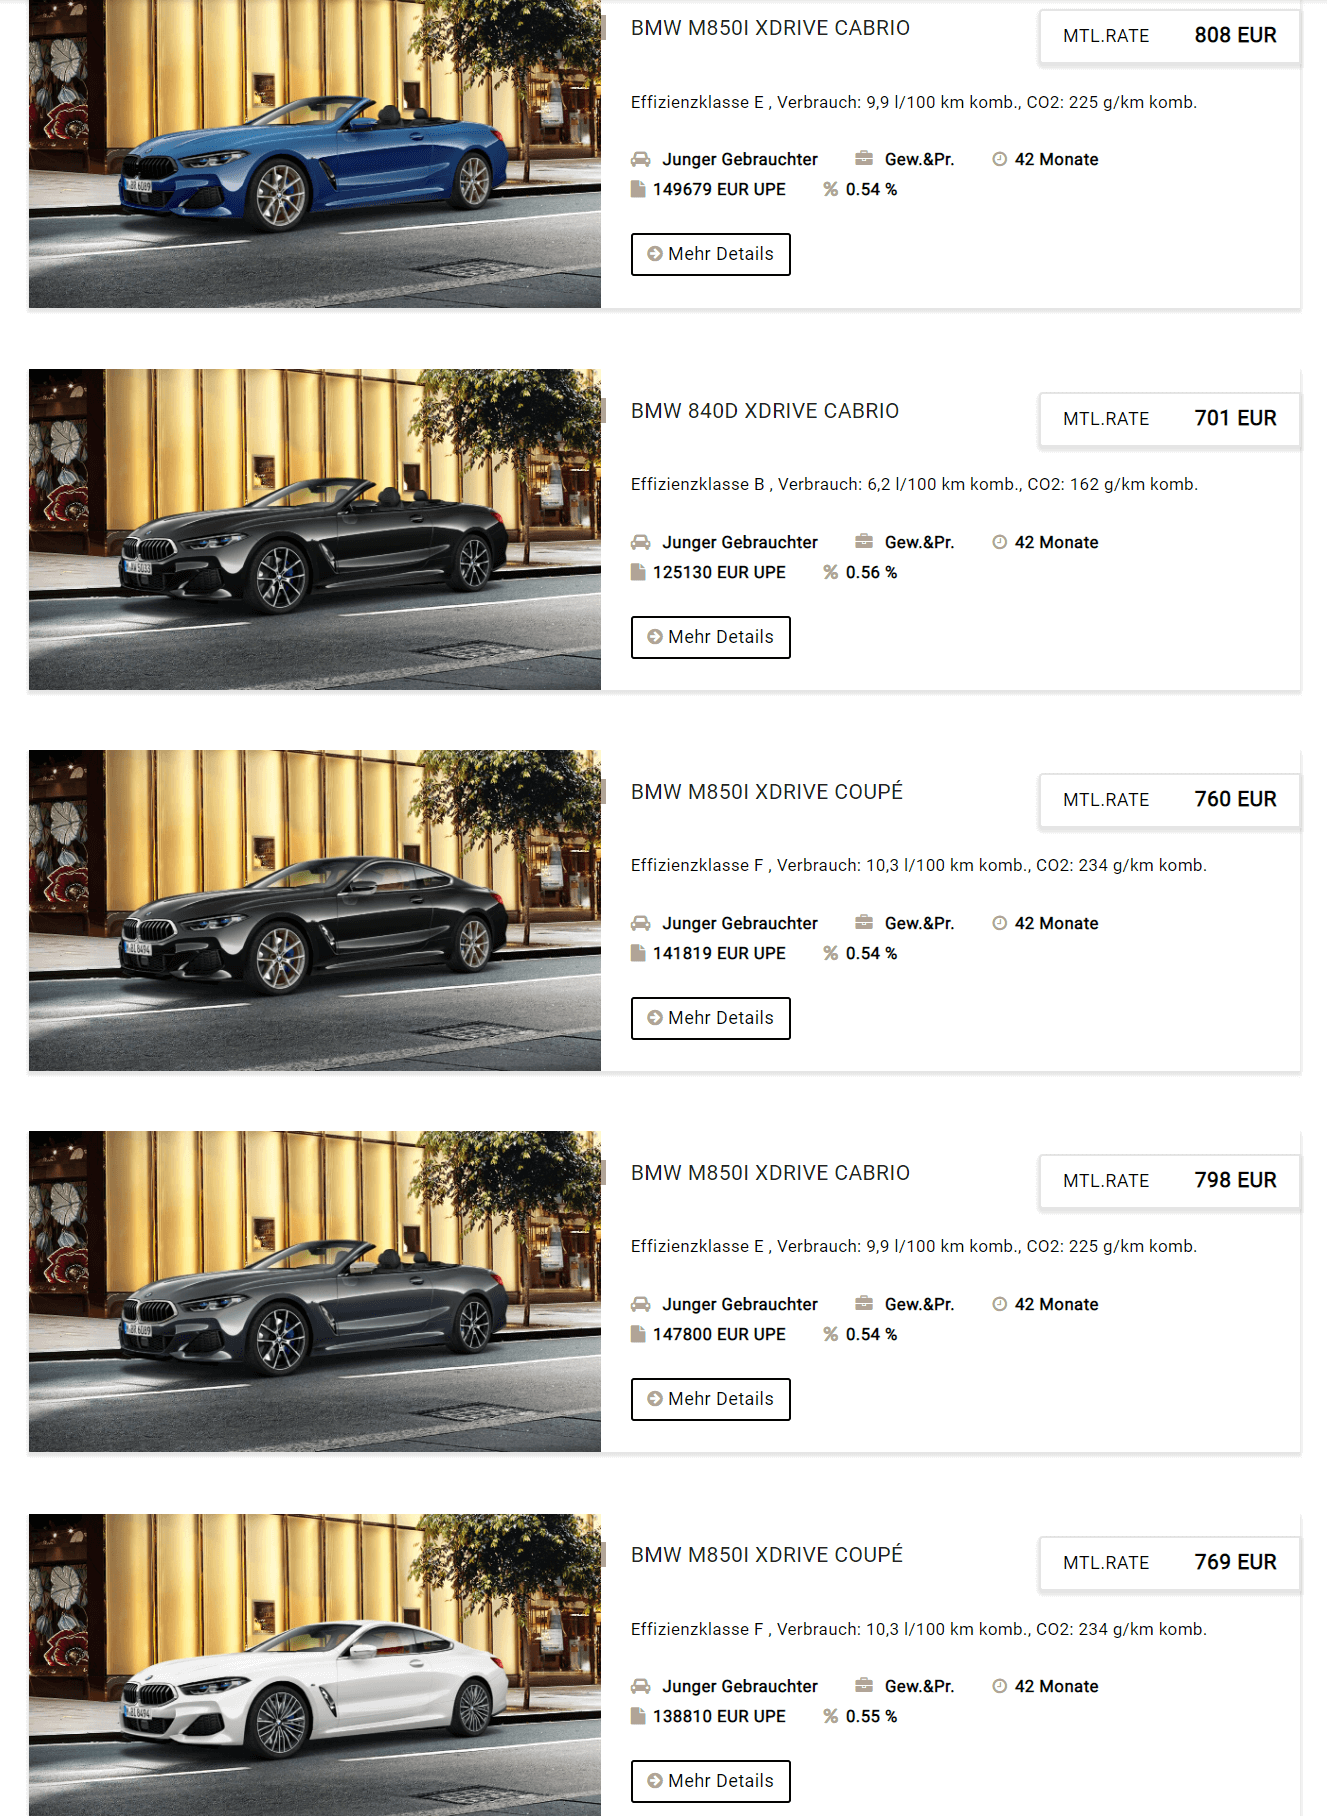Click car icon in the 769 EUR Coupé listing
This screenshot has height=1816, width=1327.
640,1686
